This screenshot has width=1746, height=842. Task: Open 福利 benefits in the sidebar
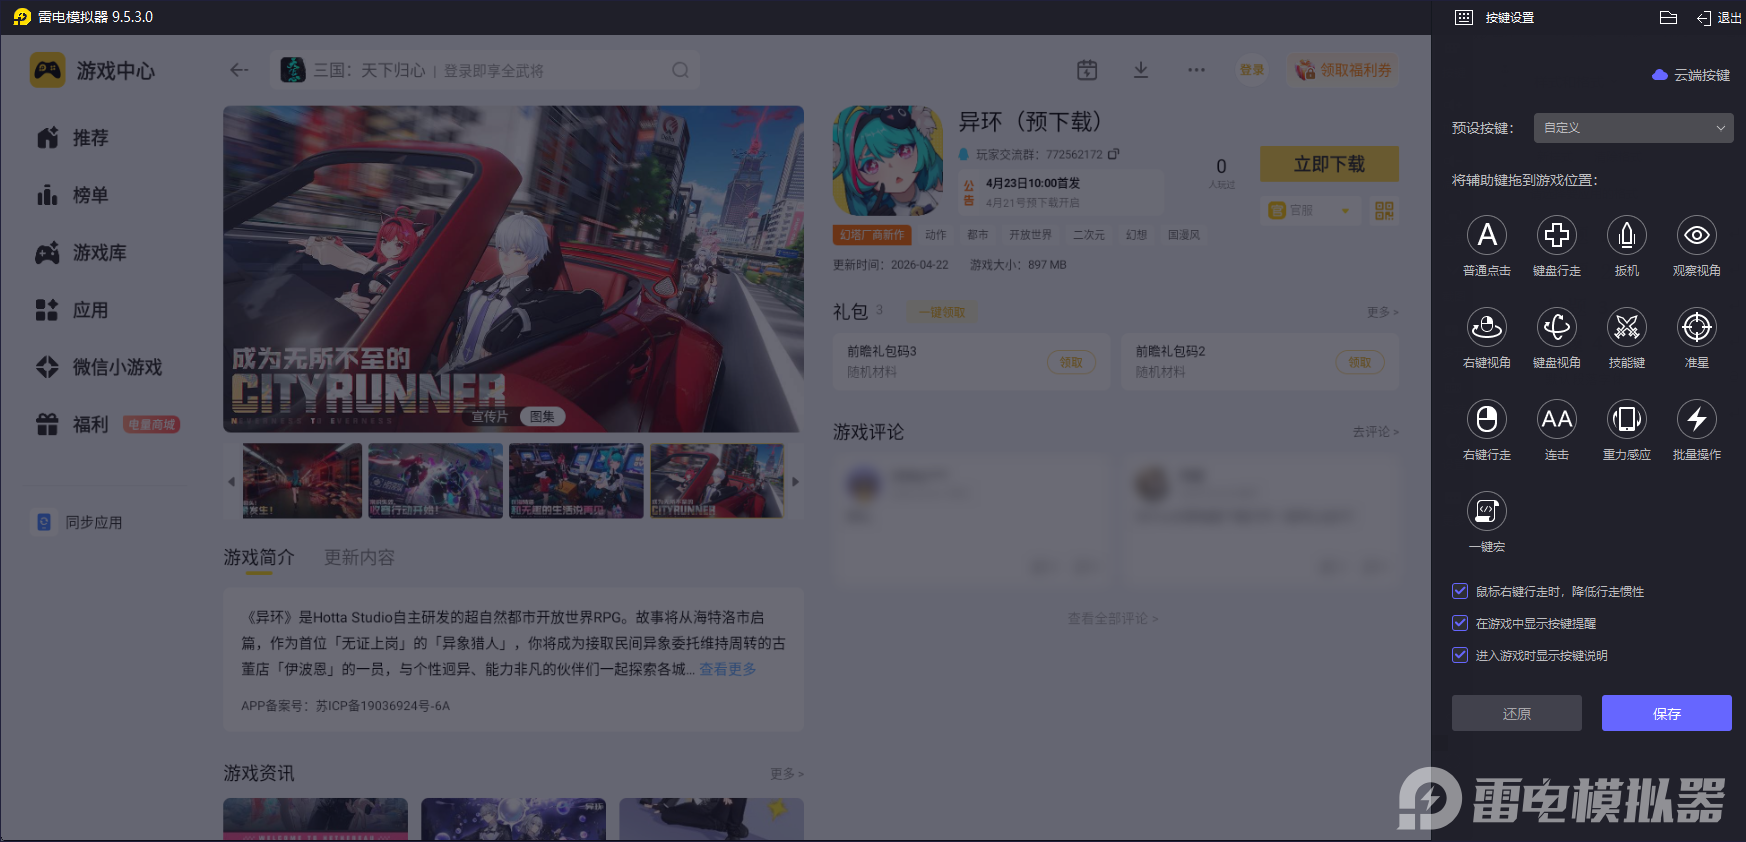click(x=72, y=424)
